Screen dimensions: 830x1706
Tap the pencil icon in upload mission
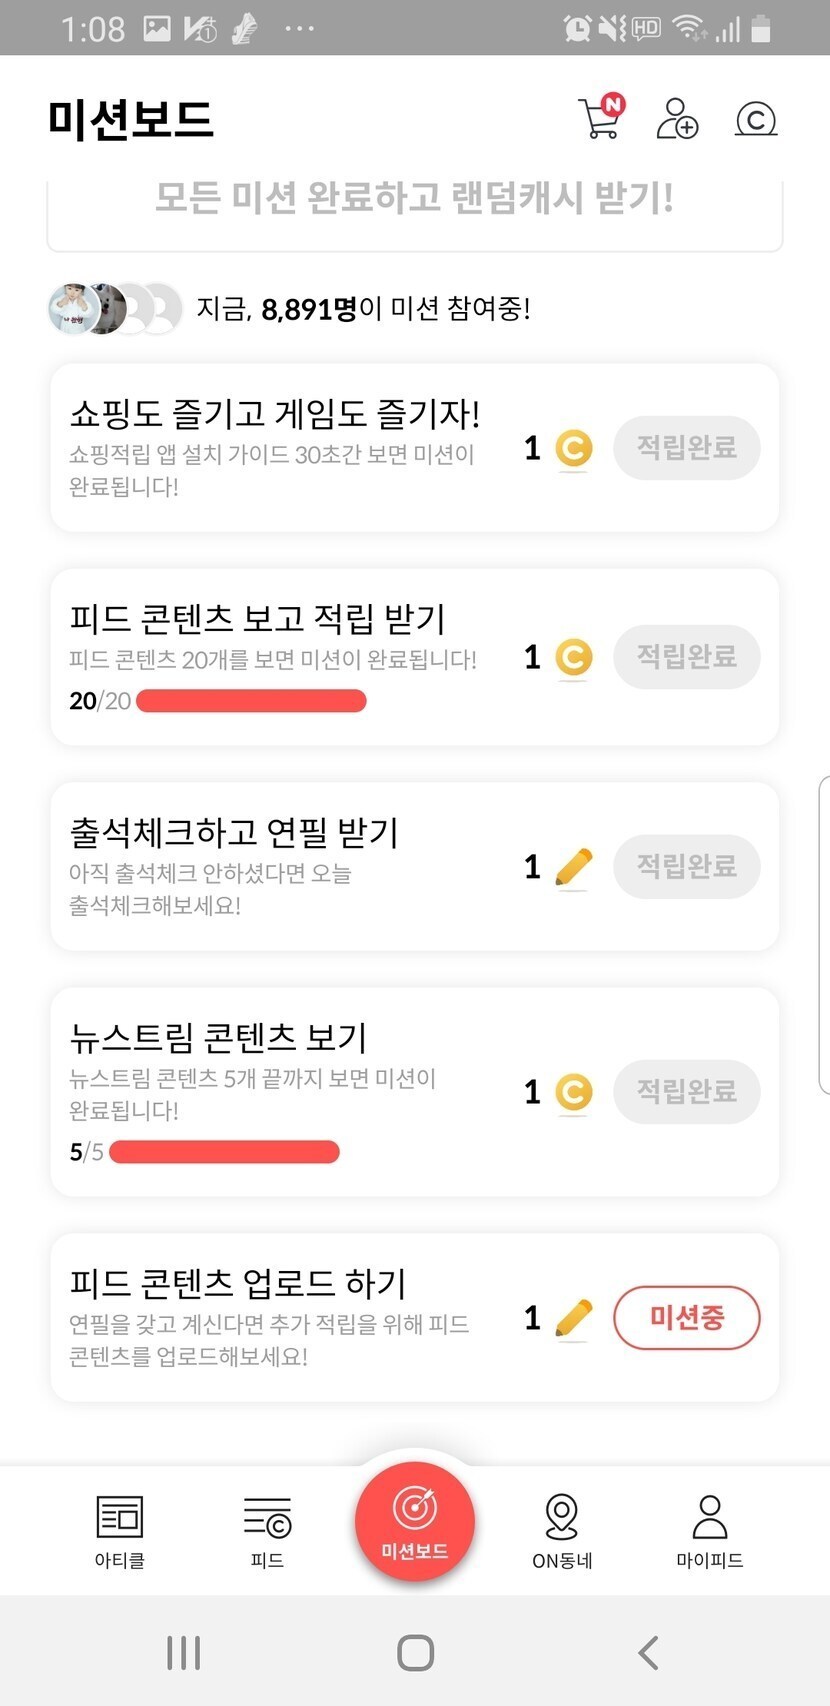573,1318
